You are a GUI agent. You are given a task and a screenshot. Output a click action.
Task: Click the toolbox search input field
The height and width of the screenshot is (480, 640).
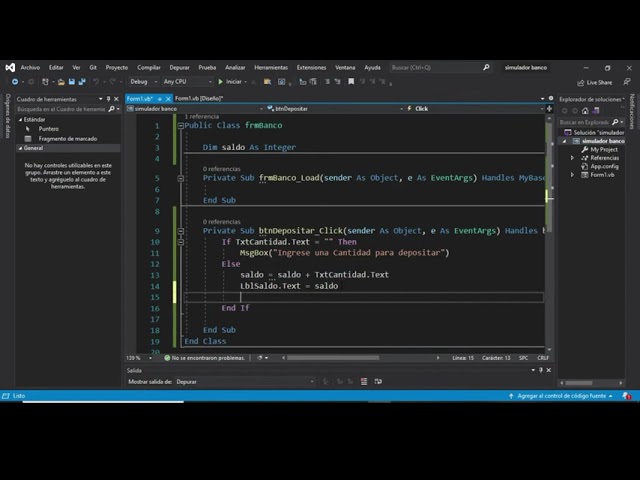click(x=61, y=109)
